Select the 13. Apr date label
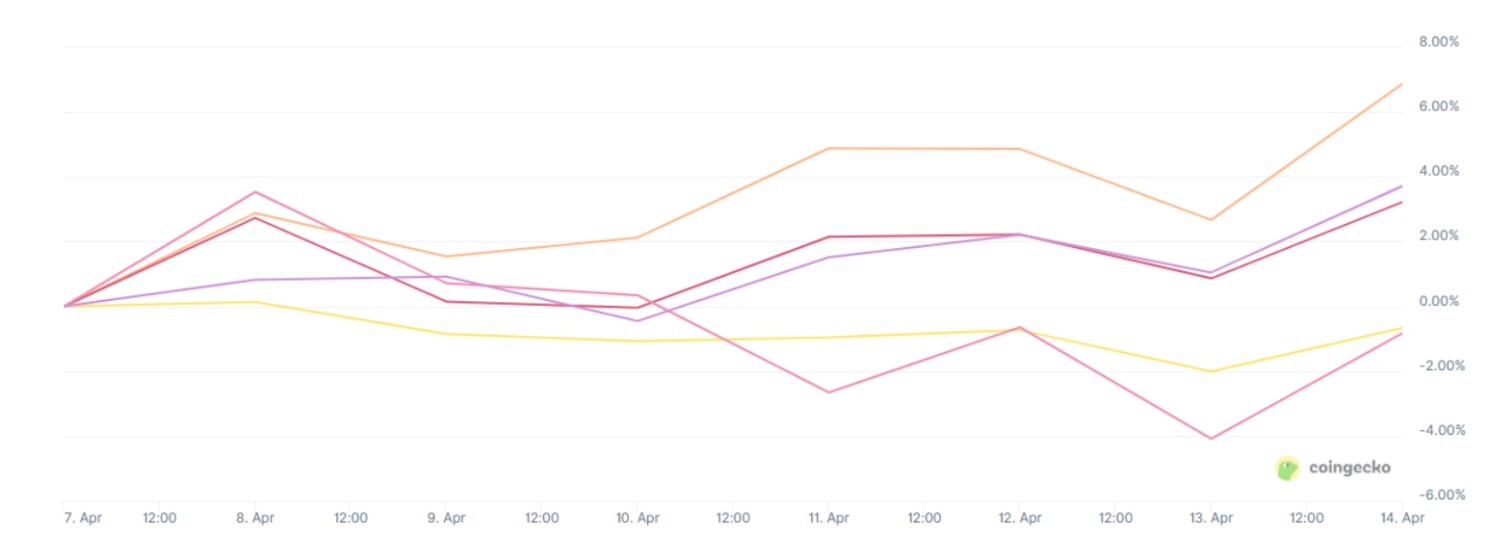This screenshot has height=545, width=1502. (x=1211, y=518)
